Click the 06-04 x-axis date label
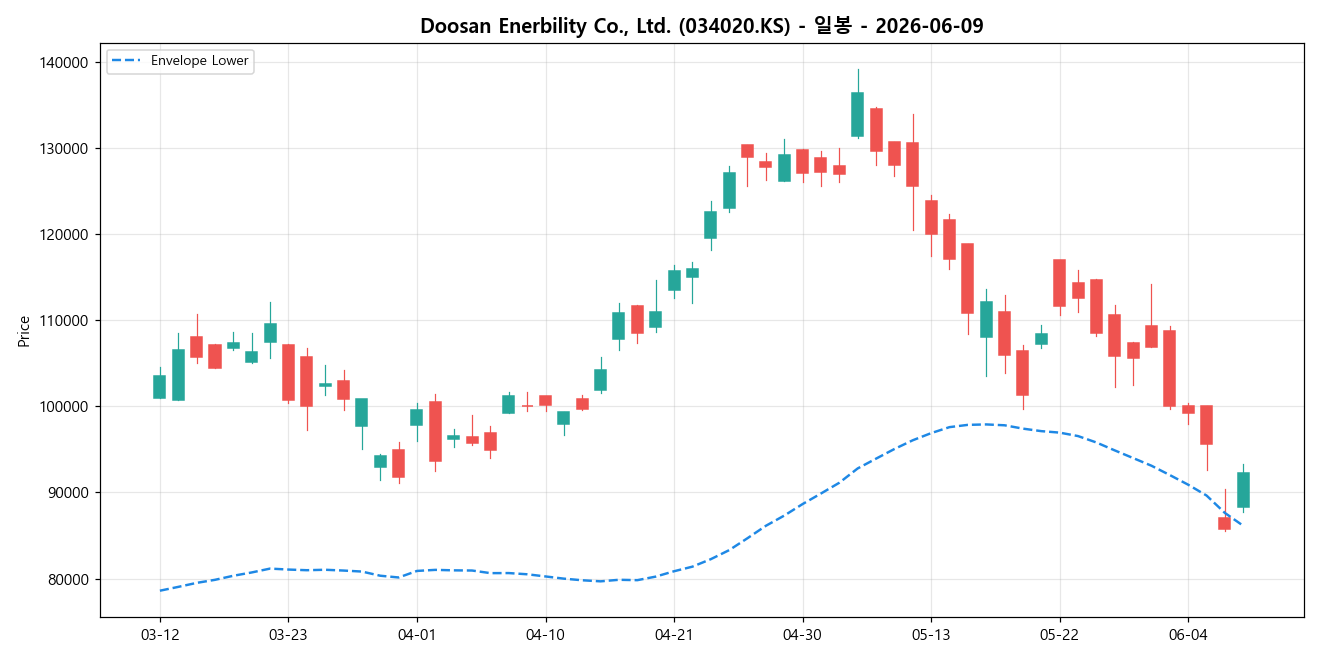 coord(1188,635)
